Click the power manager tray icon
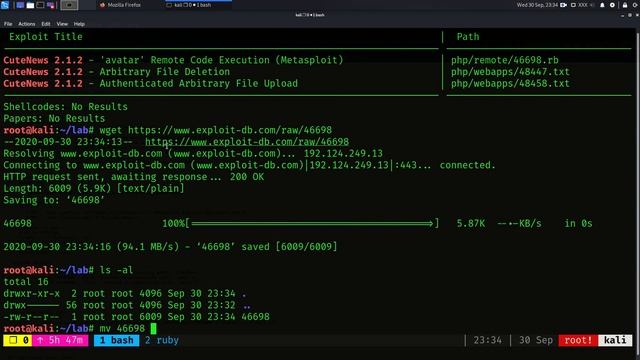 [x=612, y=5]
